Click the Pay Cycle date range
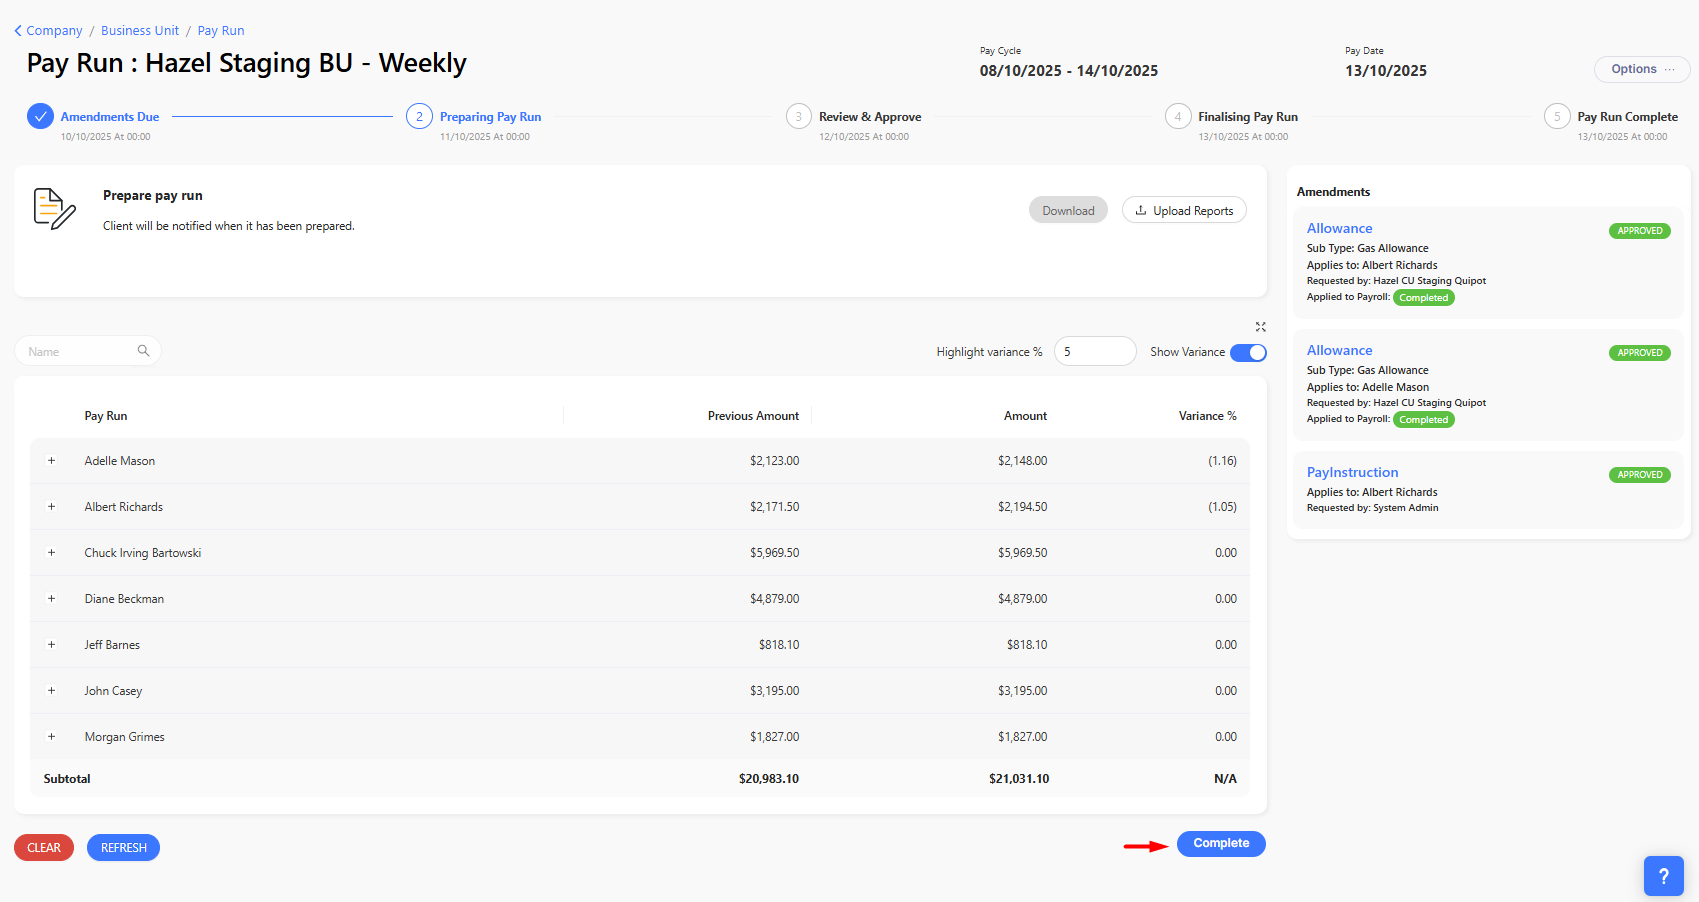Image resolution: width=1699 pixels, height=902 pixels. pos(1069,71)
